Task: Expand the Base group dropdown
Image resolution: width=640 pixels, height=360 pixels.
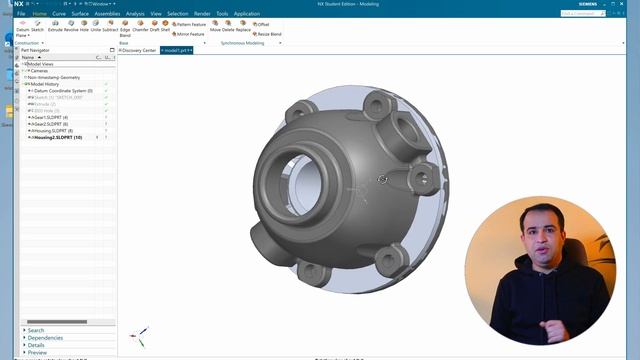Action: [x=204, y=43]
